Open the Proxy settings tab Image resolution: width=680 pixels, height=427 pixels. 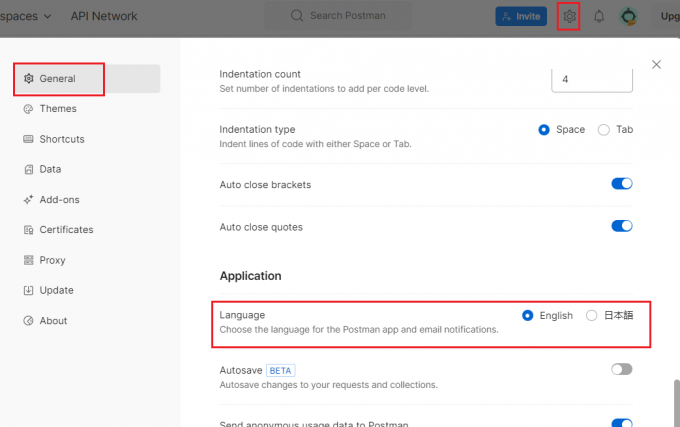tap(52, 260)
